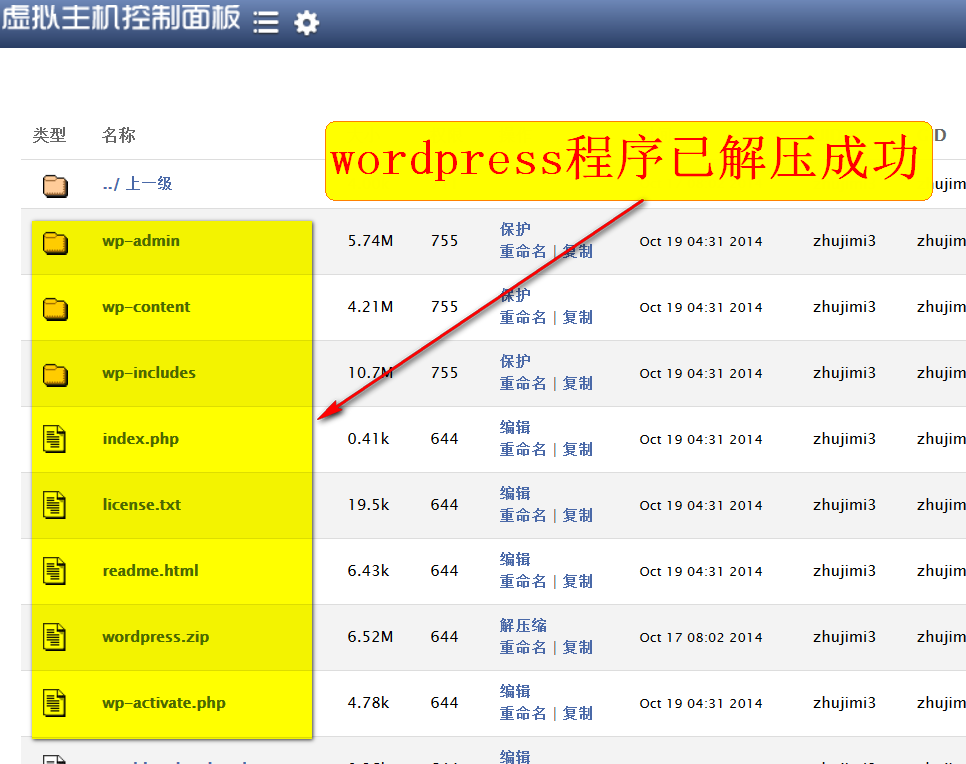Select the 5.74M size of wp-admin
This screenshot has height=764, width=966.
[x=370, y=241]
